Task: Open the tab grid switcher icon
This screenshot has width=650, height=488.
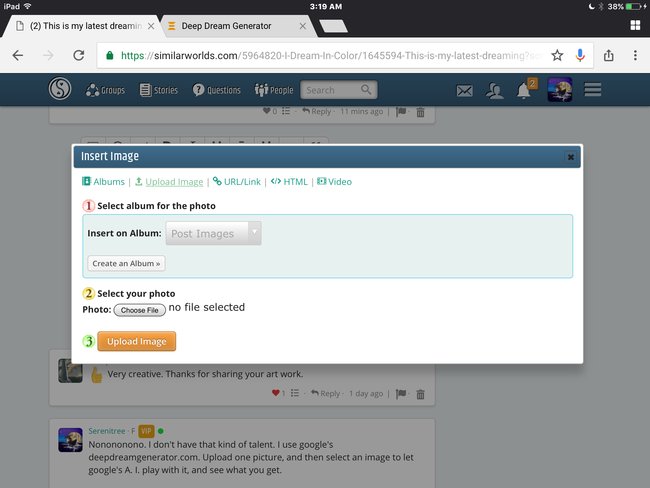Action: click(x=635, y=26)
